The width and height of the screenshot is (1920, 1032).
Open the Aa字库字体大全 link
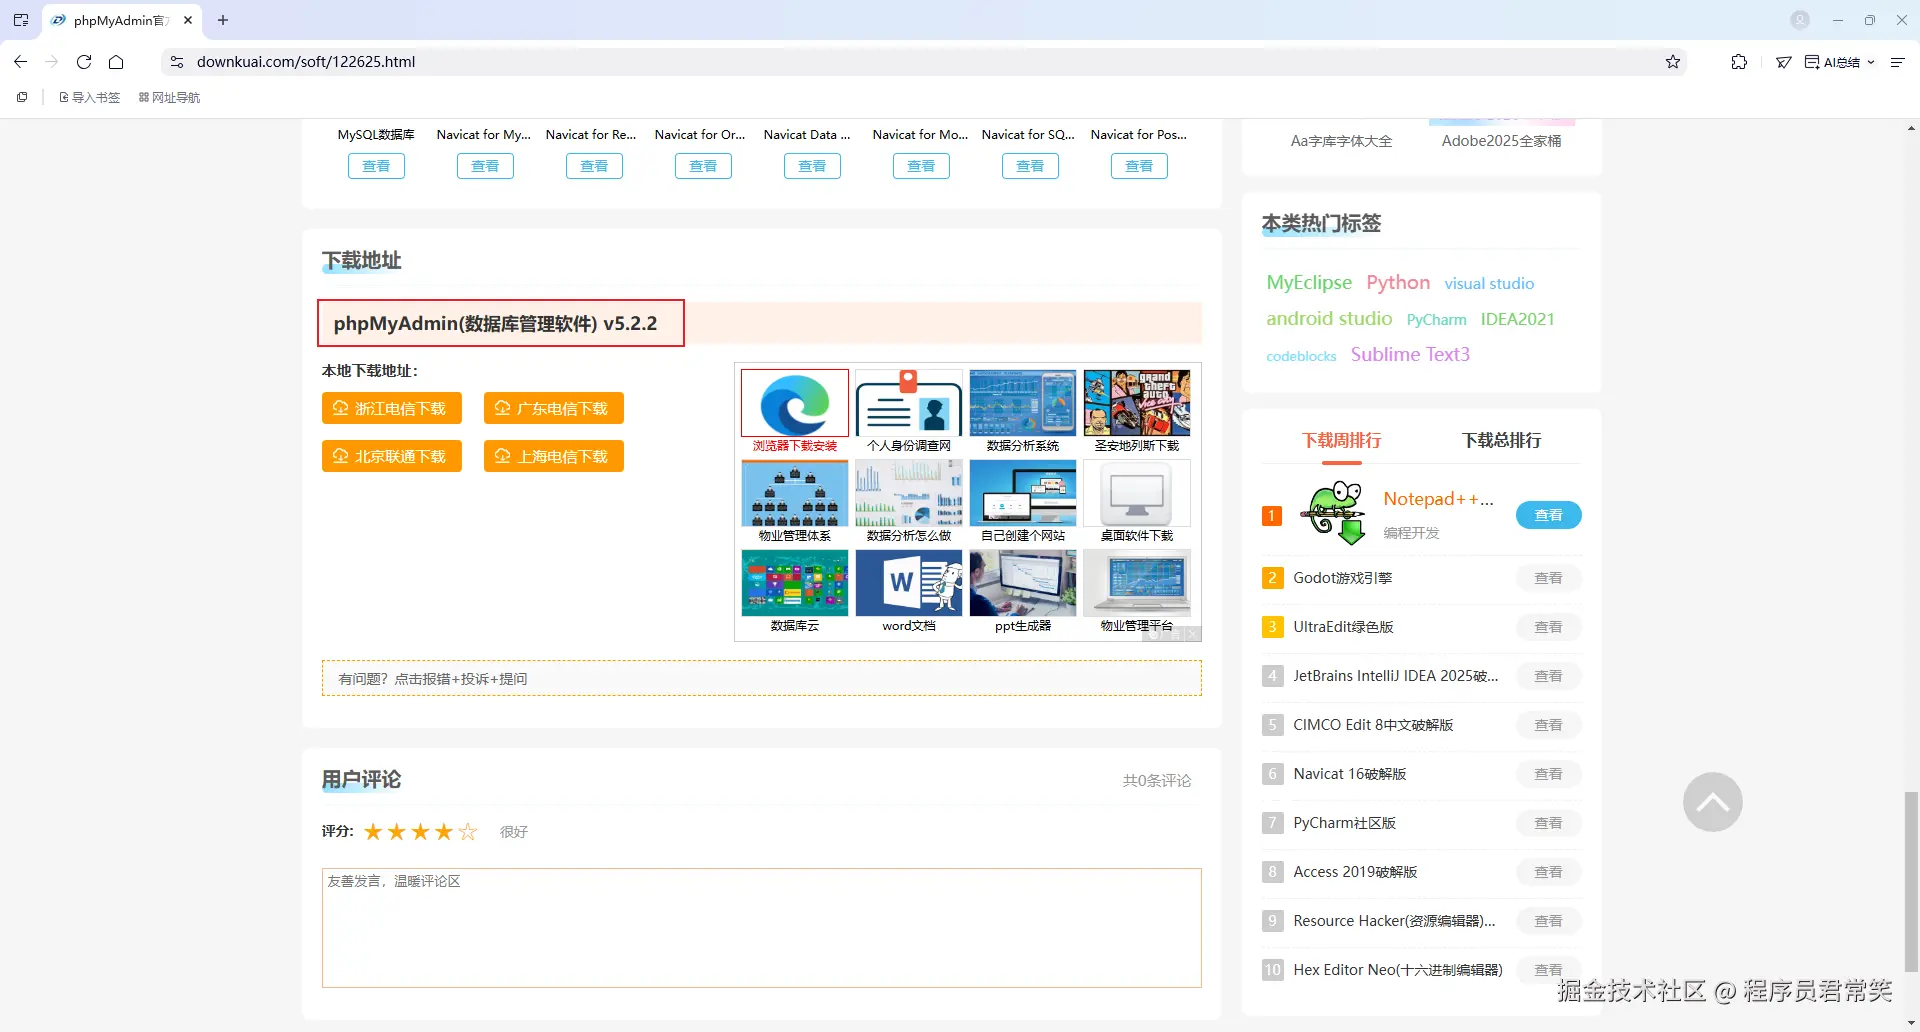point(1341,141)
